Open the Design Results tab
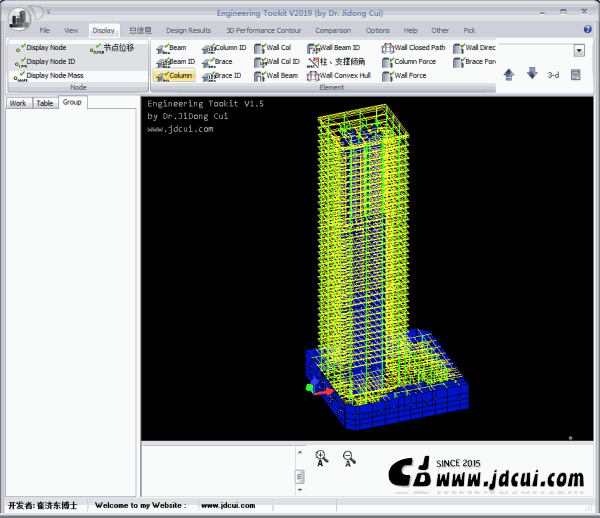The height and width of the screenshot is (518, 600). (189, 30)
